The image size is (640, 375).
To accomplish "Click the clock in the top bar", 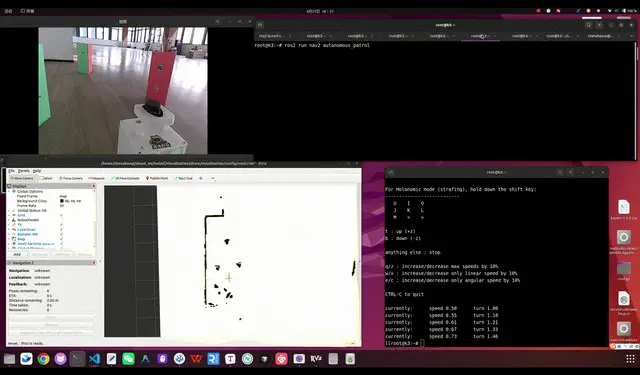I will pos(320,11).
